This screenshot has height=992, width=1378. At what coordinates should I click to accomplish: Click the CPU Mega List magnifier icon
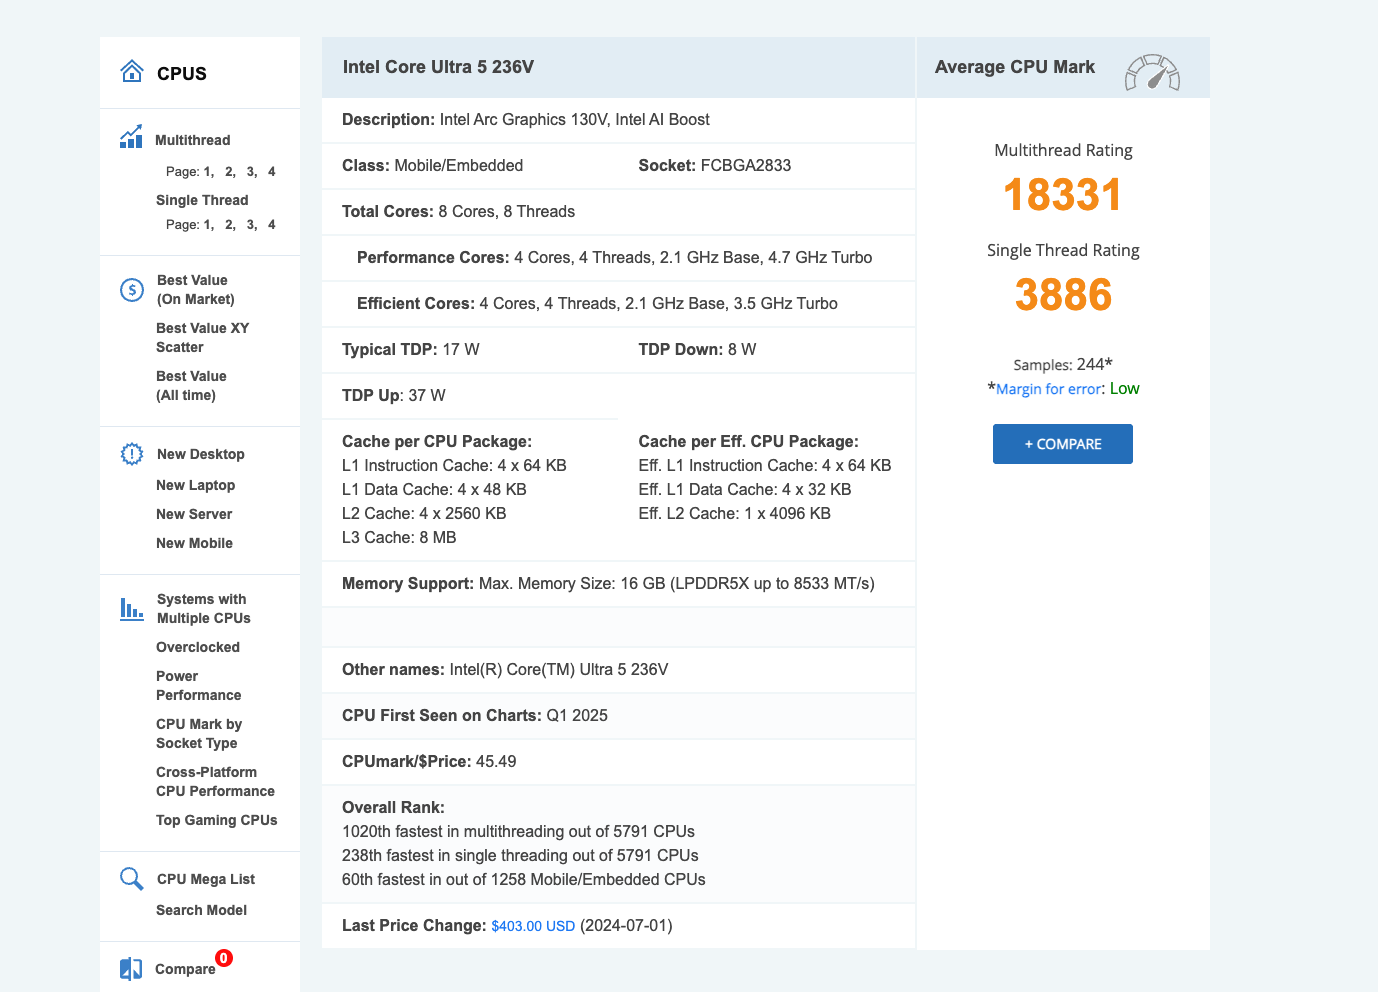pyautogui.click(x=132, y=879)
